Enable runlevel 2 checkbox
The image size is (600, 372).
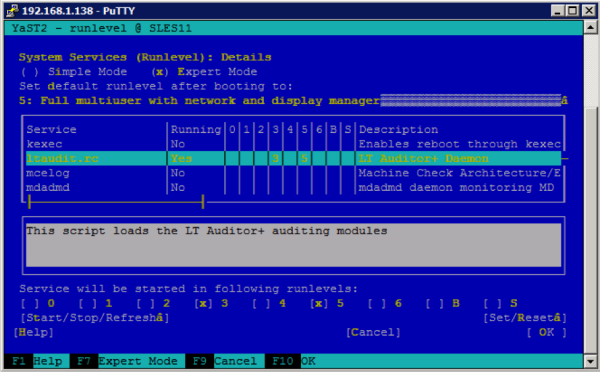click(x=153, y=304)
